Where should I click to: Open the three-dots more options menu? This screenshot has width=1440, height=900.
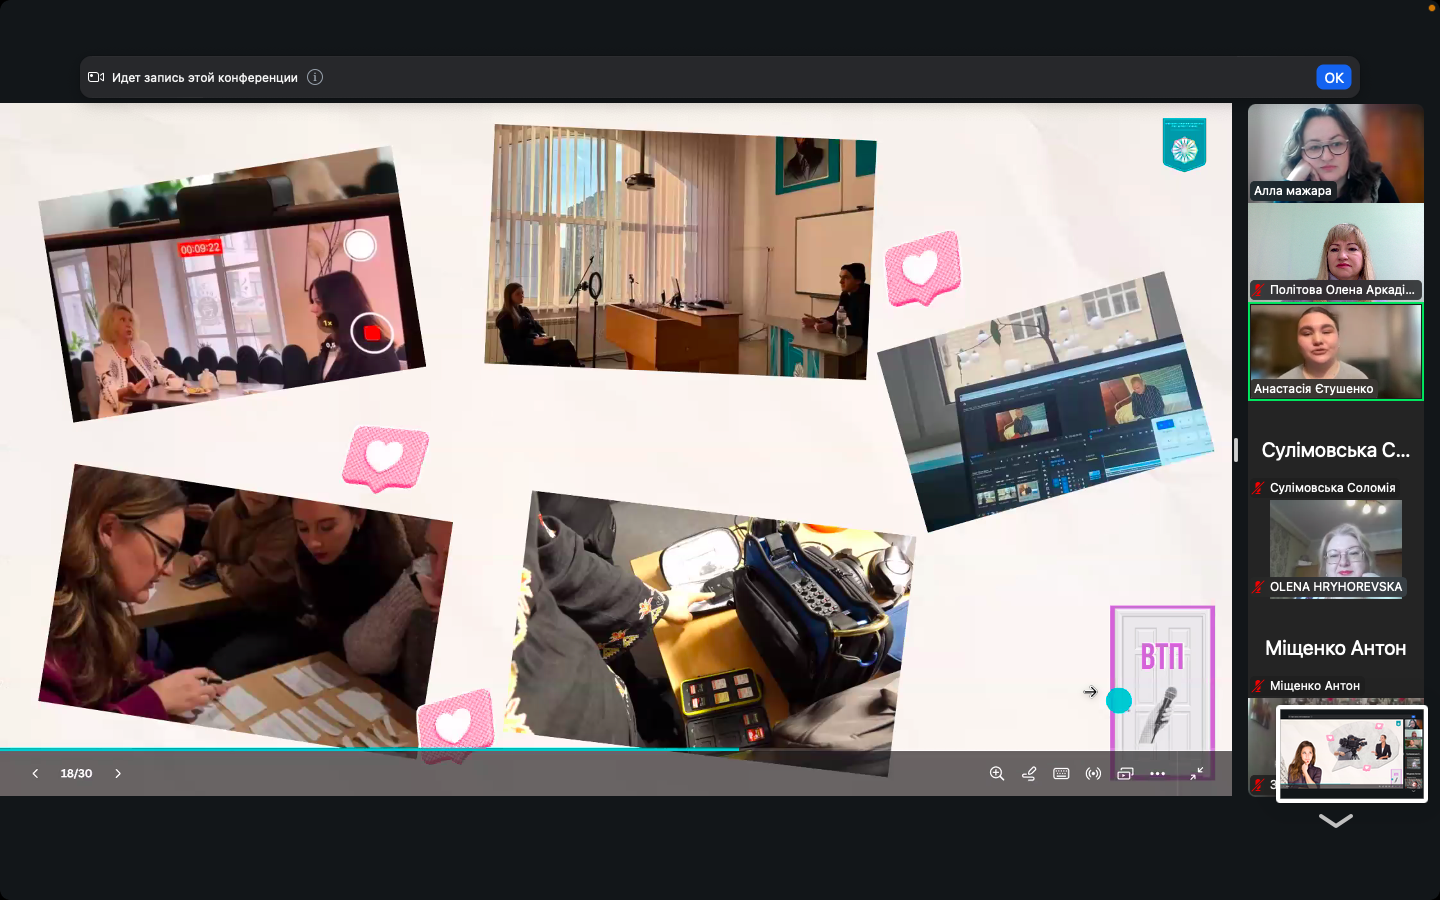(x=1157, y=773)
